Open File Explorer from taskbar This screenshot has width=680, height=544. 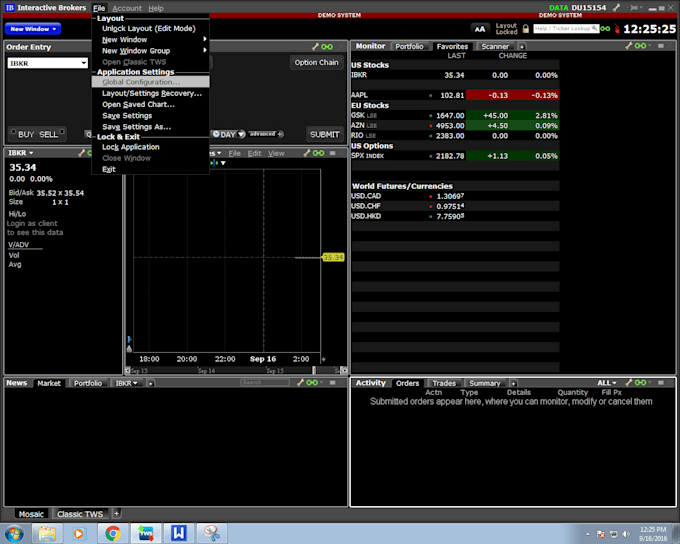(46, 533)
